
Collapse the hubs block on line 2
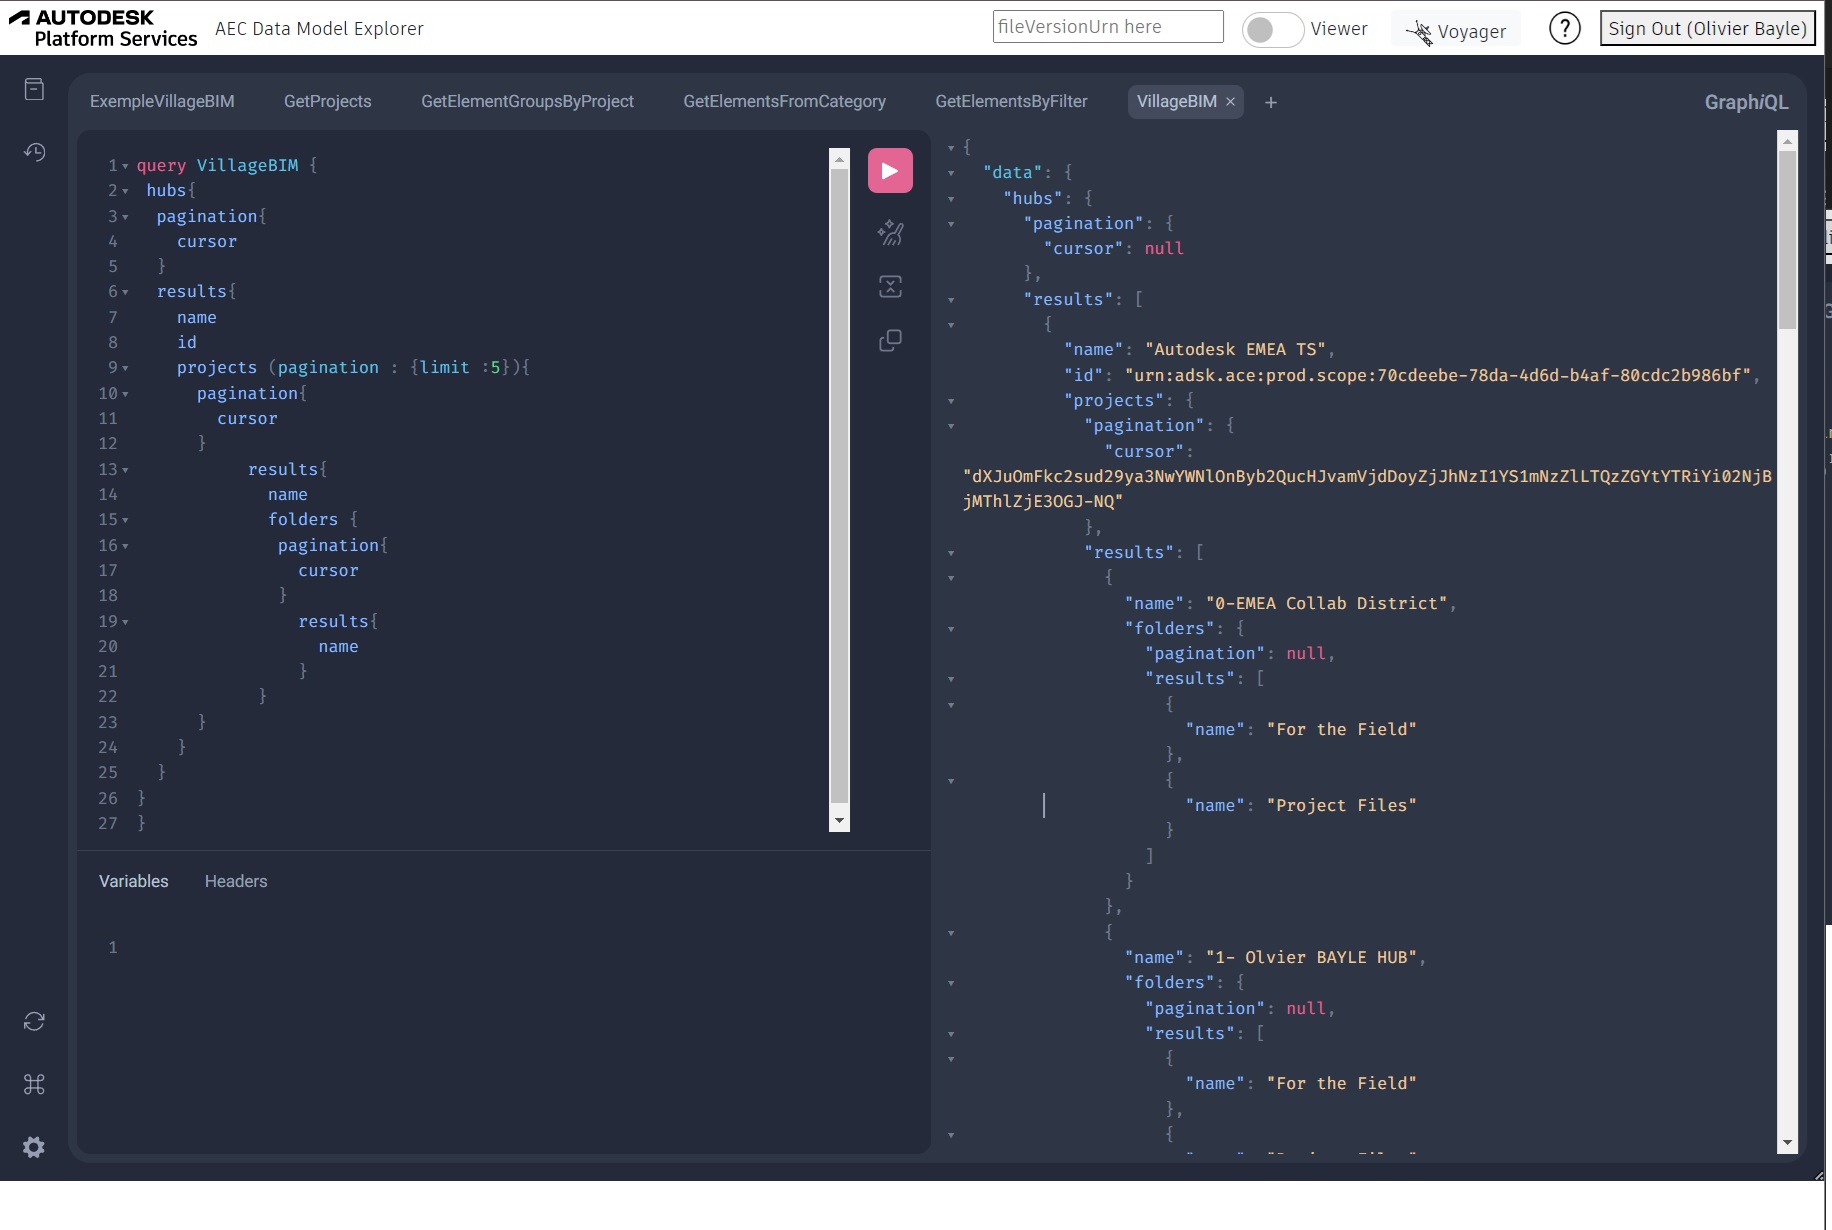coord(125,191)
